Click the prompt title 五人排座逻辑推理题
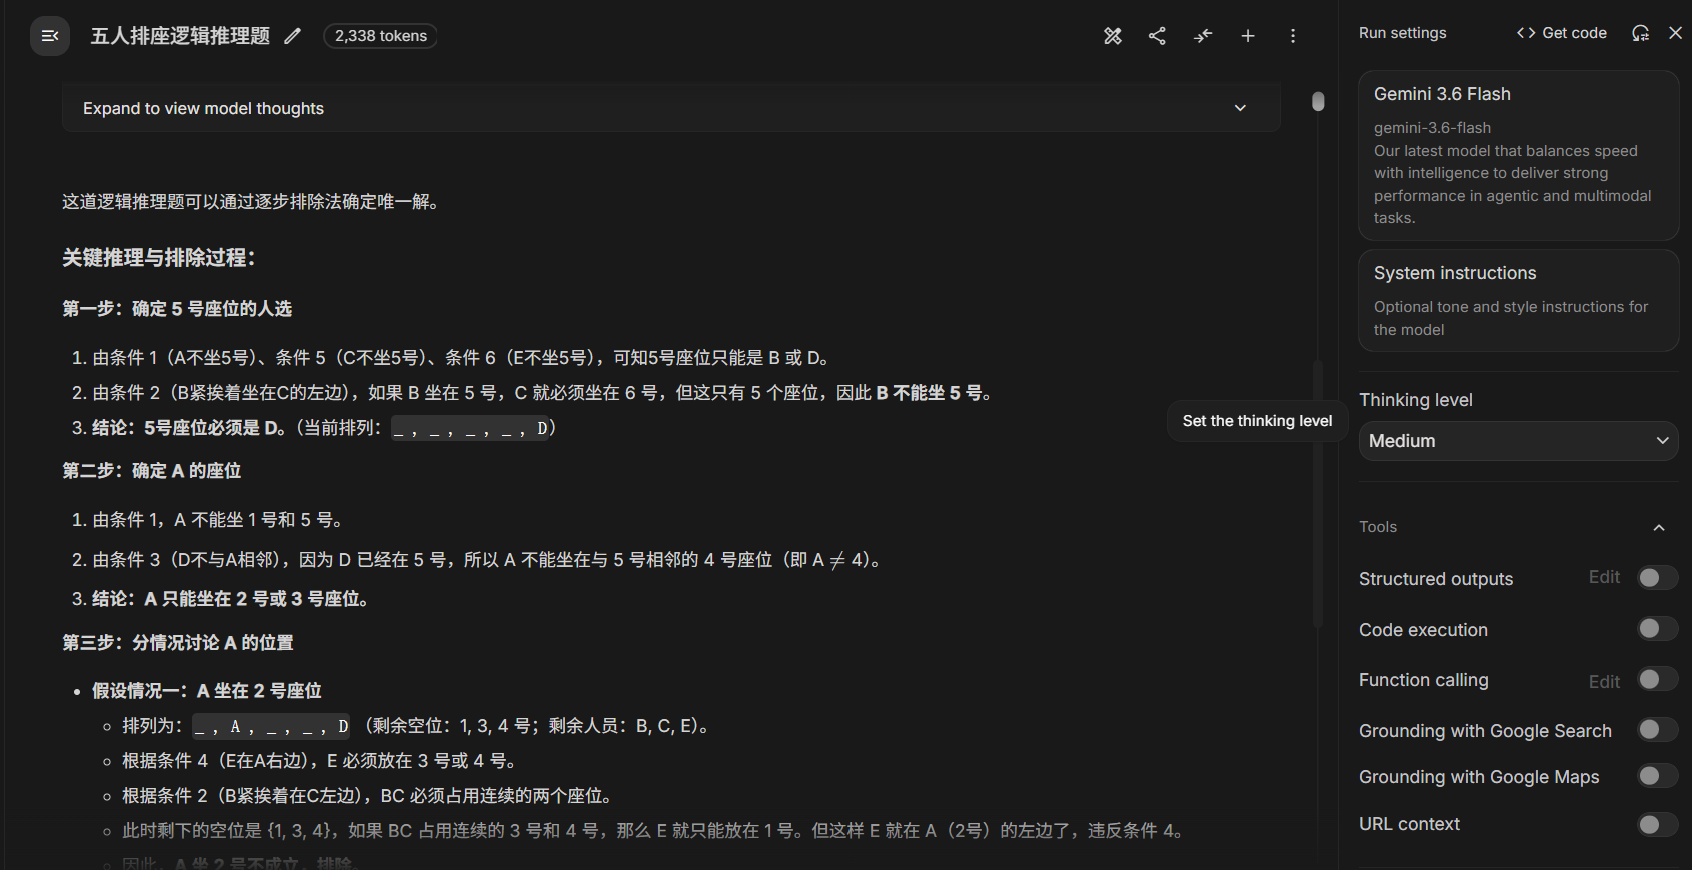1692x870 pixels. point(180,36)
